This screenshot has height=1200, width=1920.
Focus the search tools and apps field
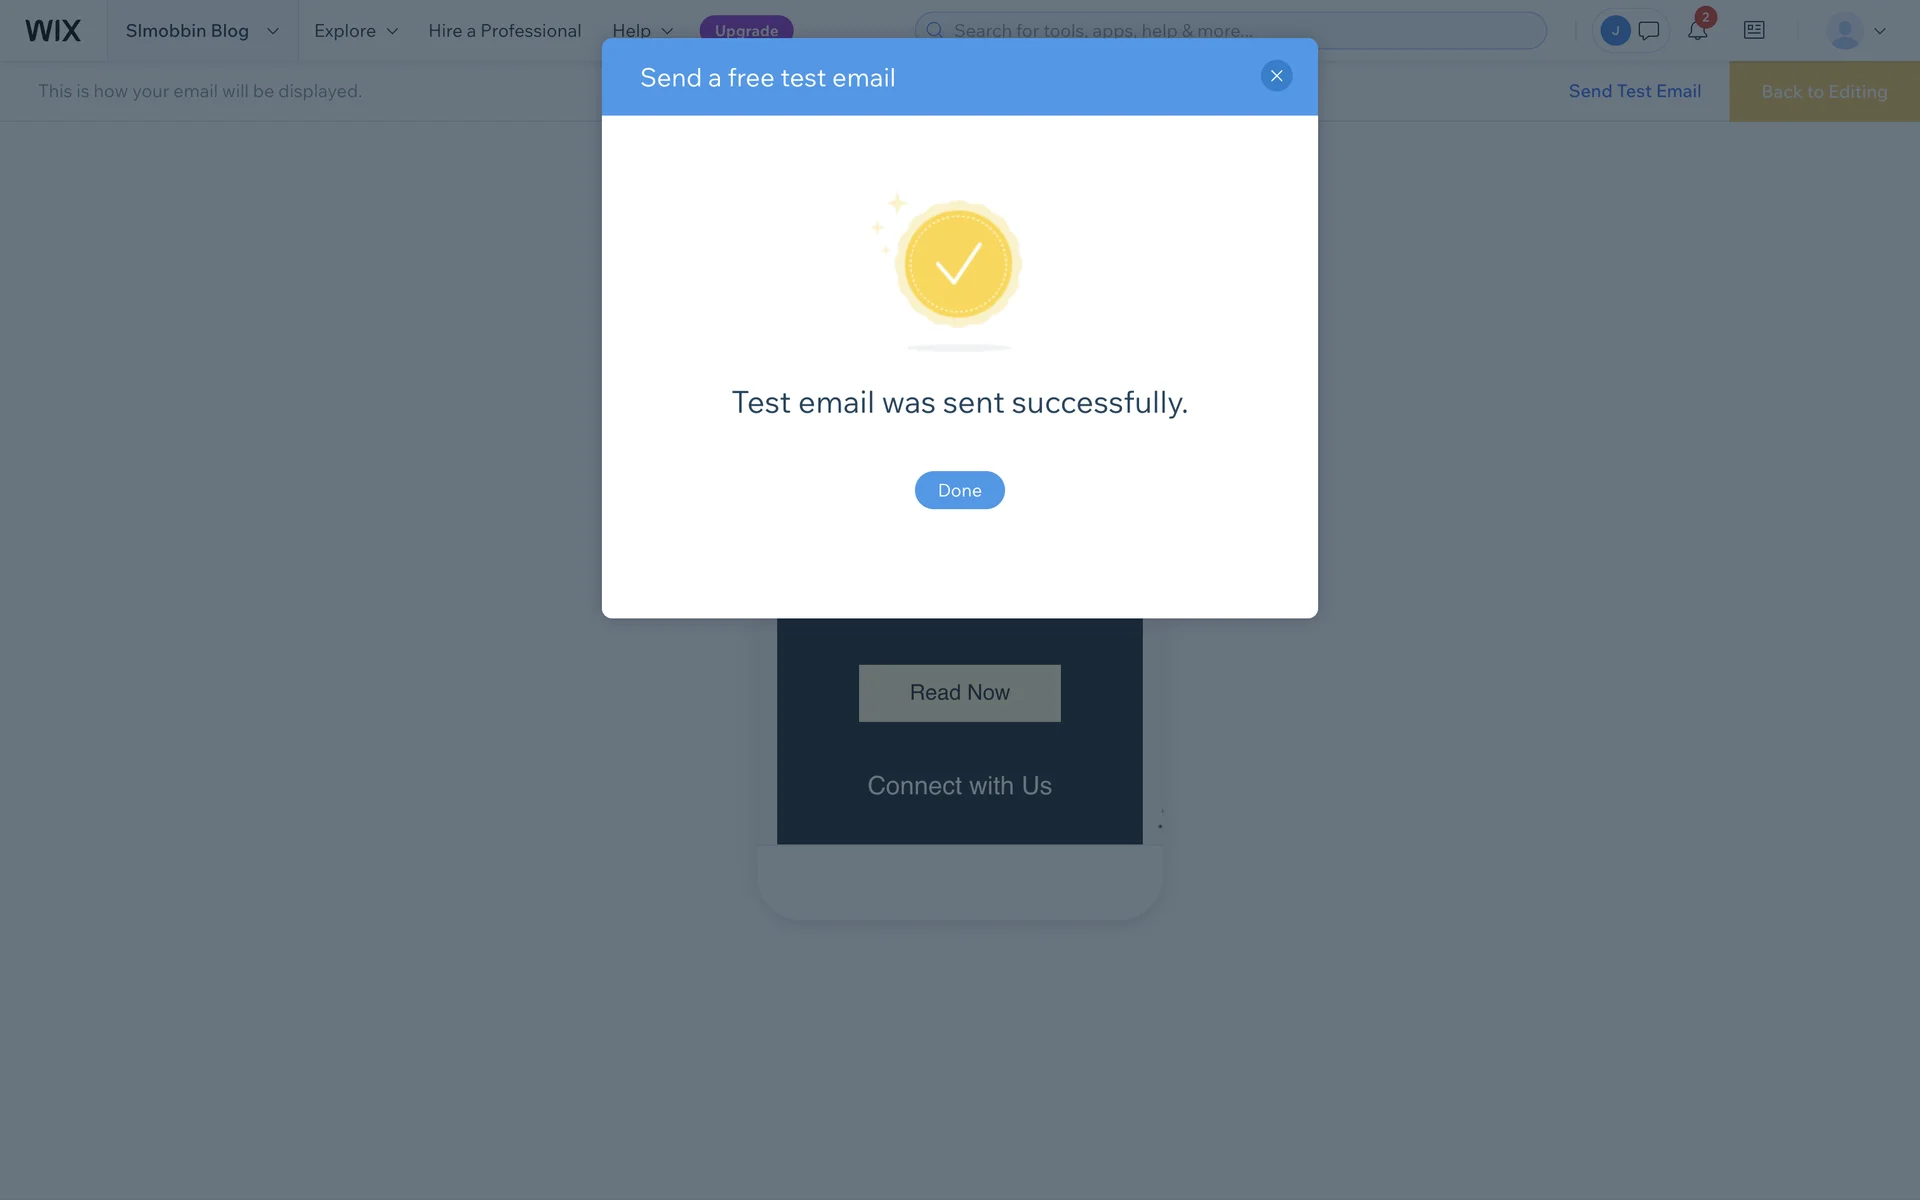(x=1230, y=31)
